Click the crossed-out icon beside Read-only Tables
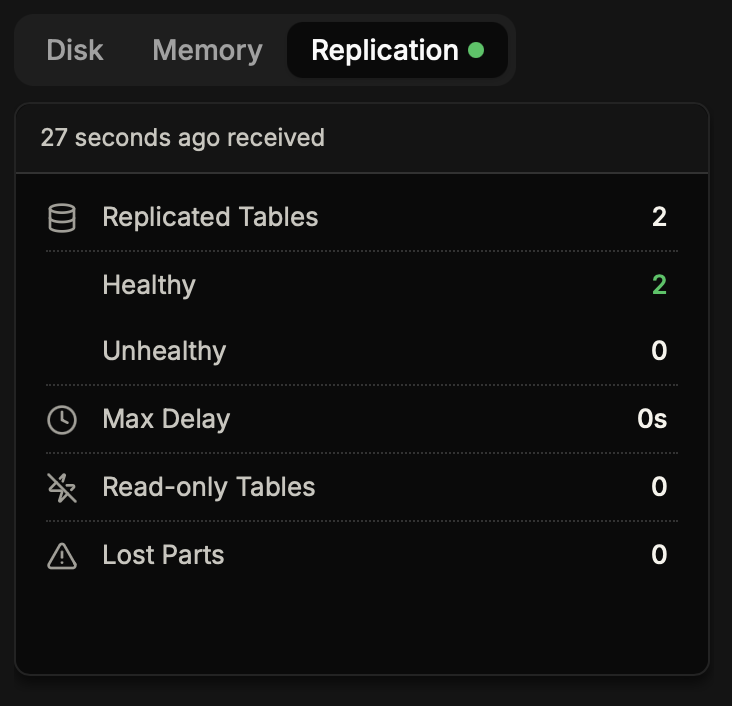The image size is (732, 706). pyautogui.click(x=62, y=488)
